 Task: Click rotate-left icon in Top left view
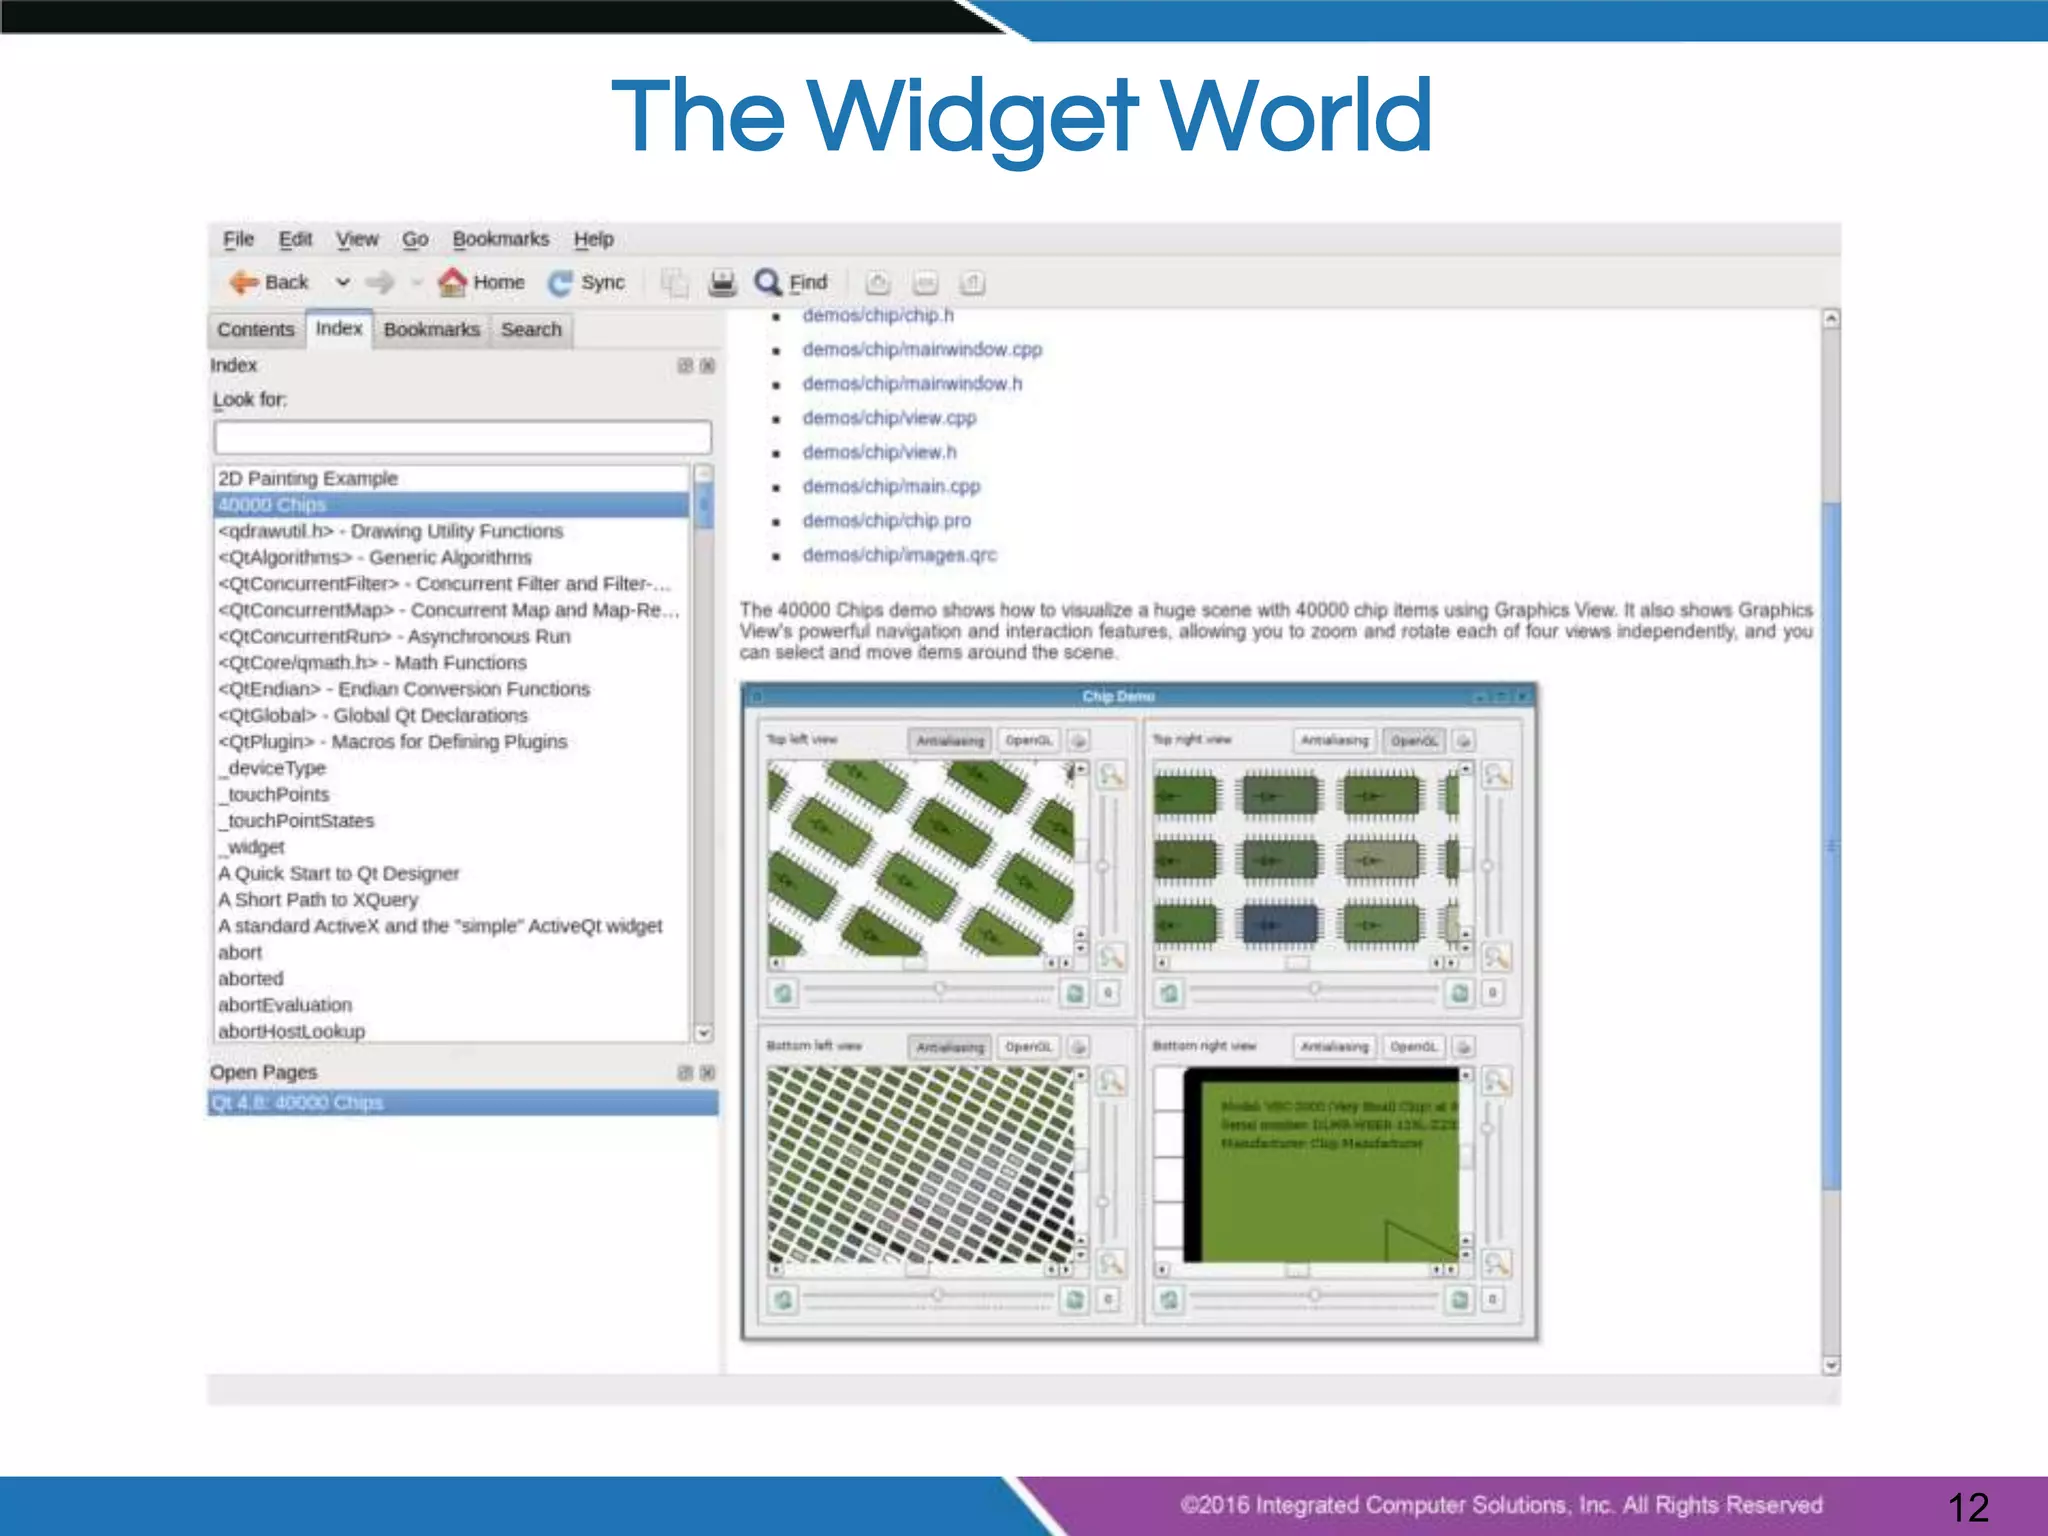click(783, 993)
